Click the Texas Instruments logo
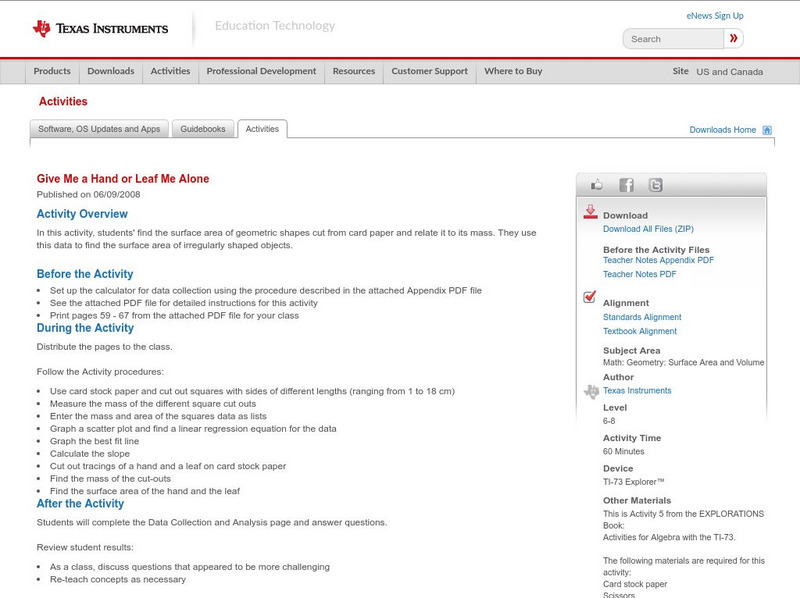This screenshot has width=800, height=598. (101, 29)
